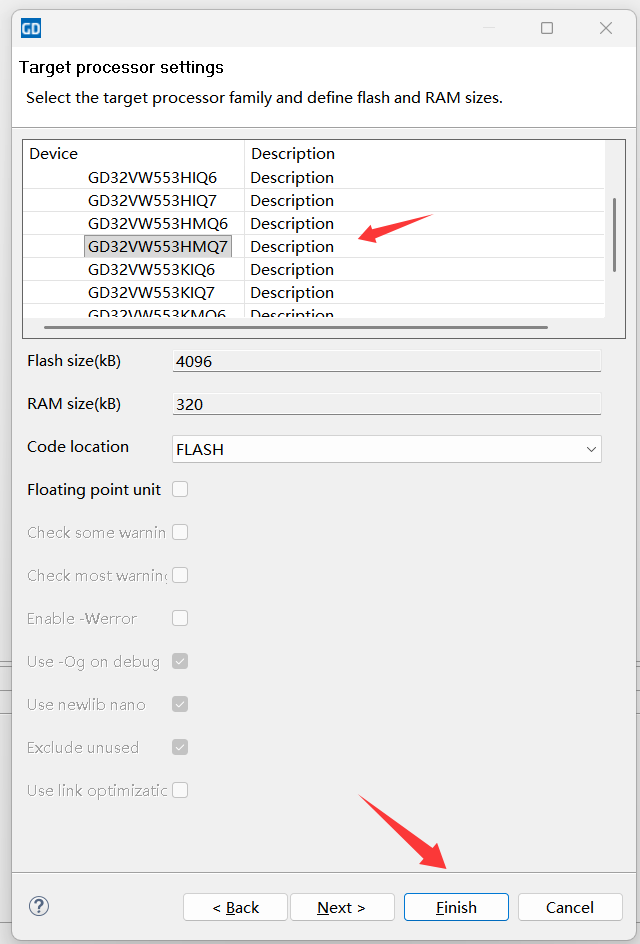This screenshot has height=944, width=640.
Task: Close the target processor dialog
Action: (605, 28)
